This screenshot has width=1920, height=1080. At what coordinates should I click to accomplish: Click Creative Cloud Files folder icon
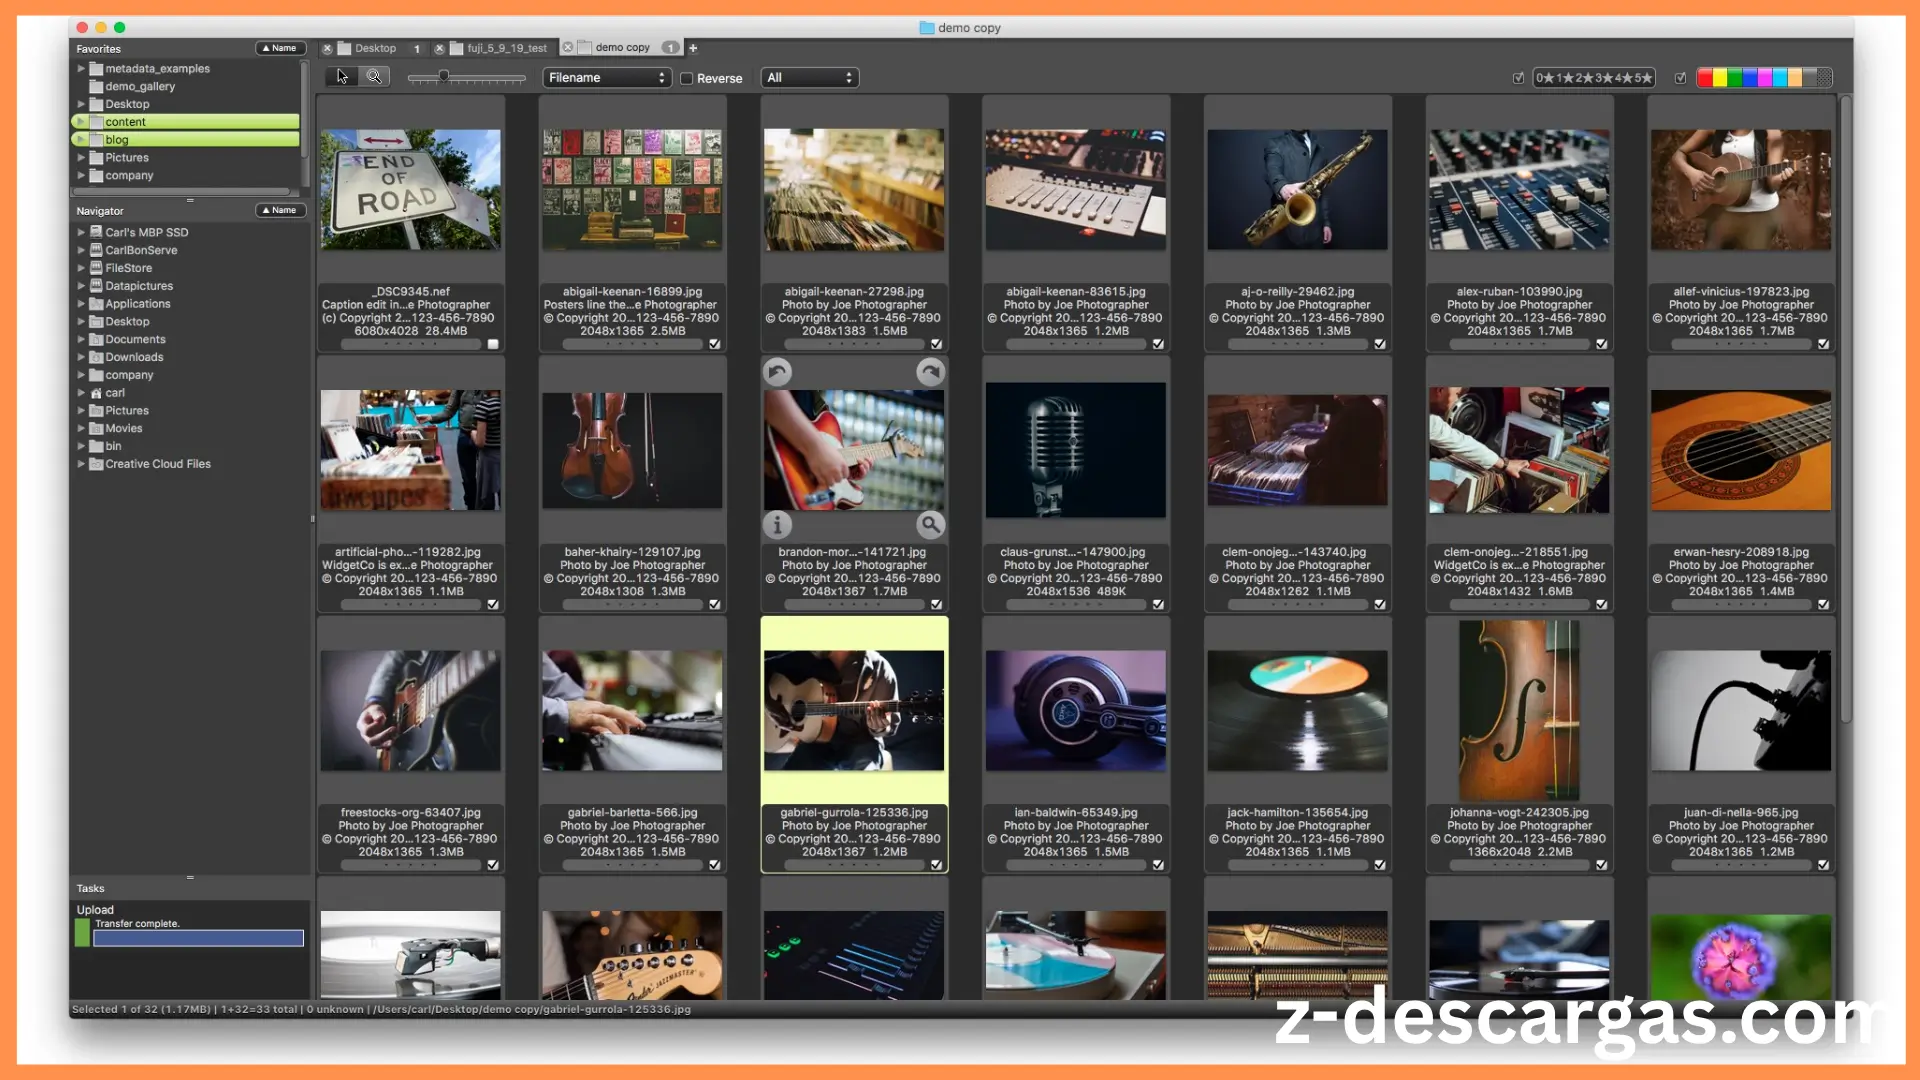[96, 464]
